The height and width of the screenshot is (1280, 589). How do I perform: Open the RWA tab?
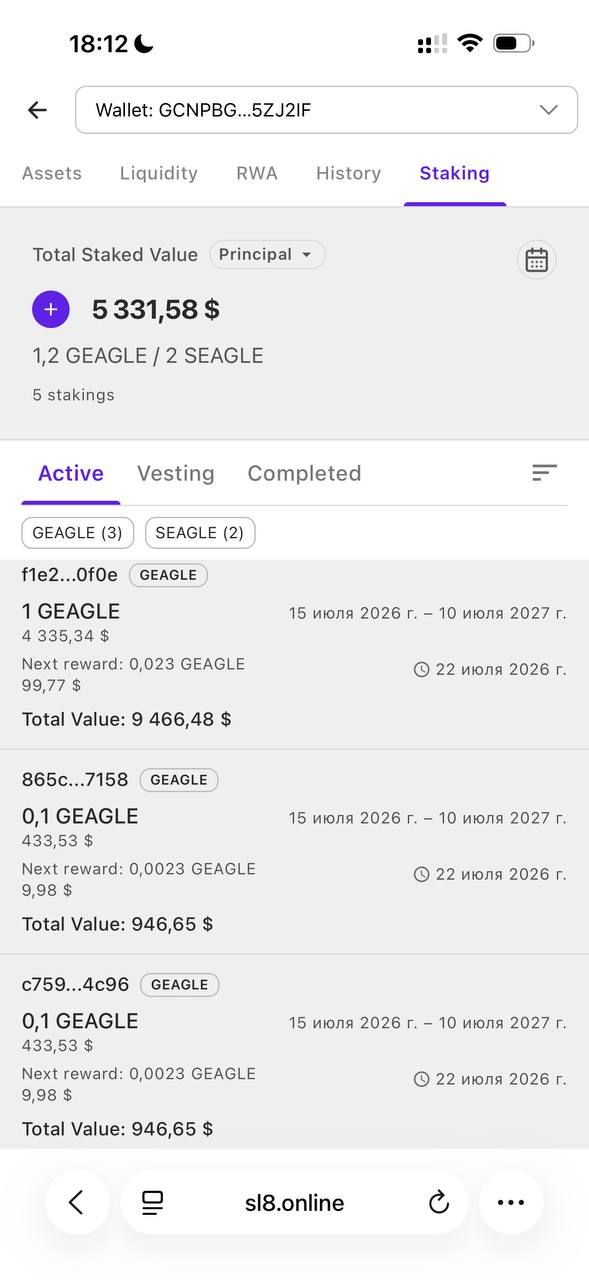coord(257,173)
